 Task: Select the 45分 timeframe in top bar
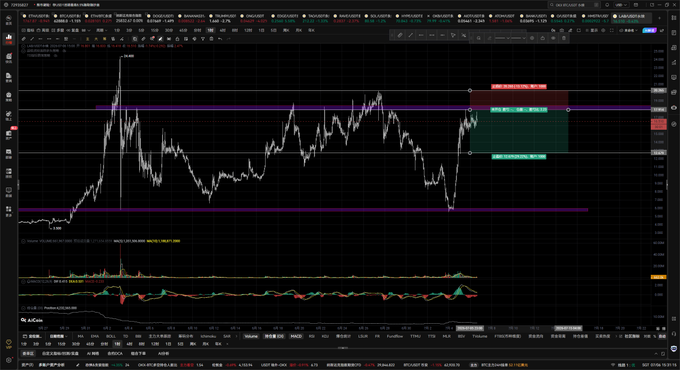coord(183,30)
